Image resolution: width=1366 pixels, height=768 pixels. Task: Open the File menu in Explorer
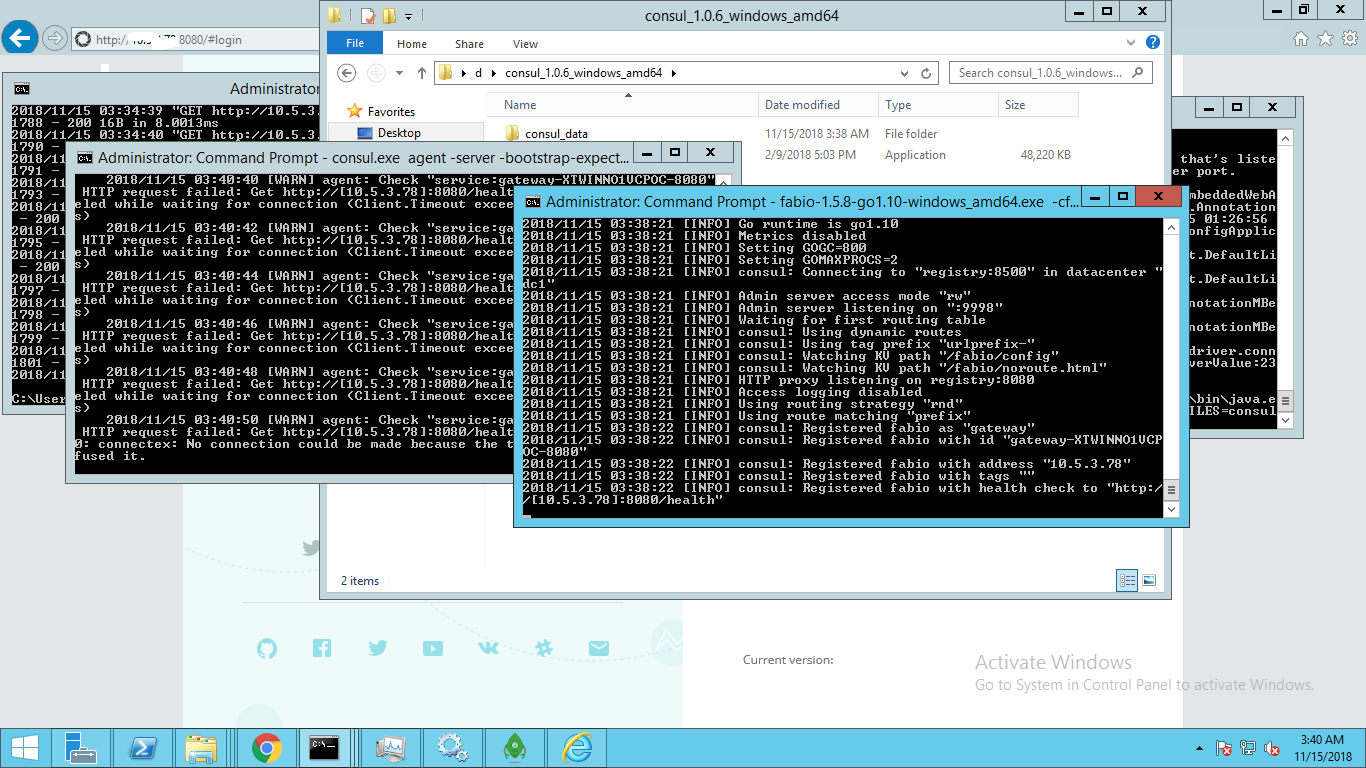[x=355, y=43]
